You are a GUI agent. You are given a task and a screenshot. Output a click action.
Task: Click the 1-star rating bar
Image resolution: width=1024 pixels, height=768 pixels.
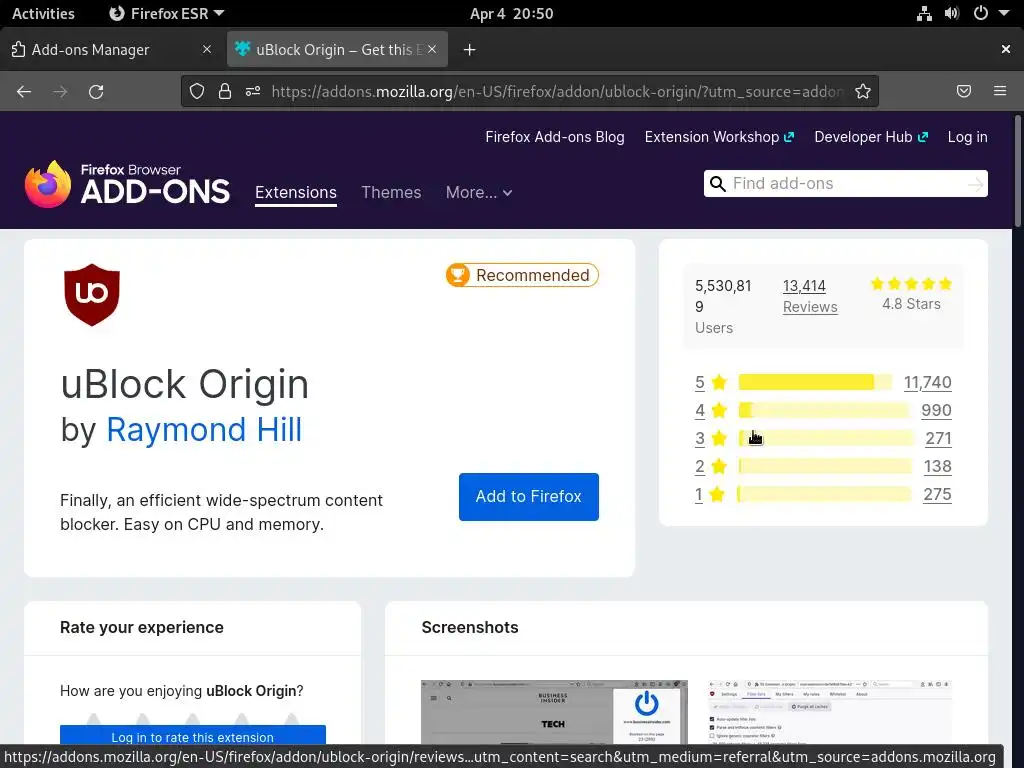[824, 494]
